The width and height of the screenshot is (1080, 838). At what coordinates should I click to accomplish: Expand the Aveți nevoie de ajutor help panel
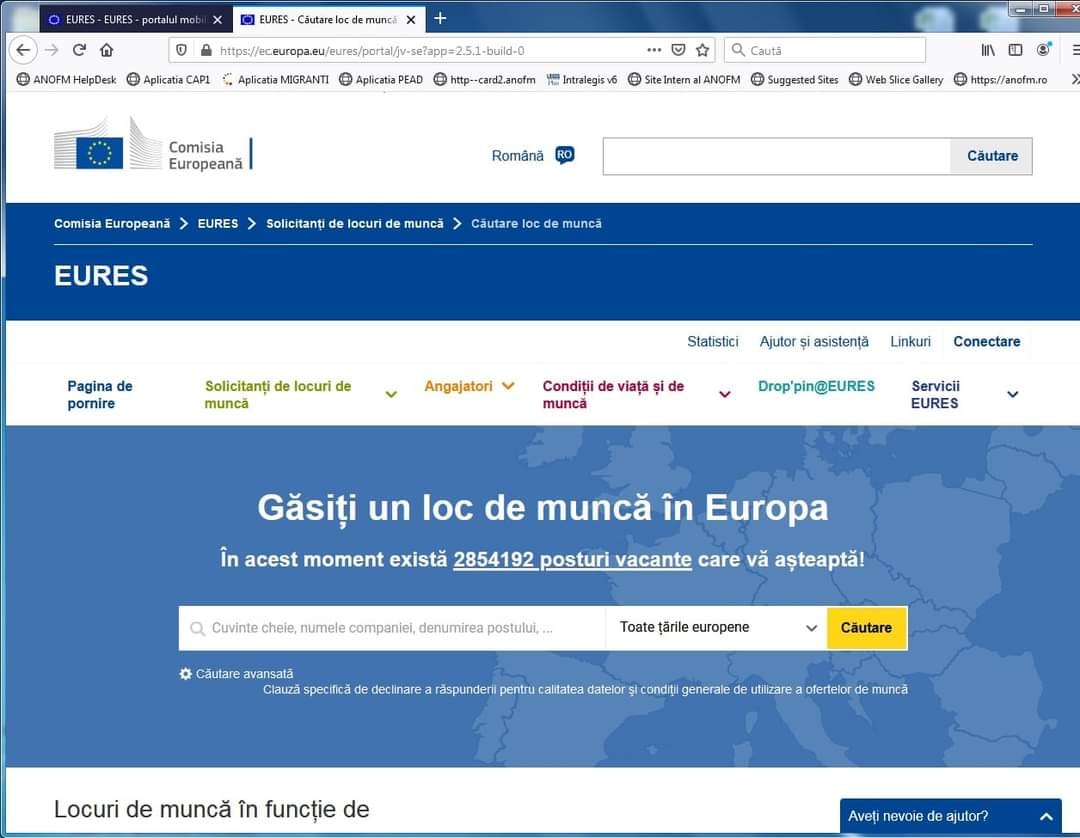point(951,816)
